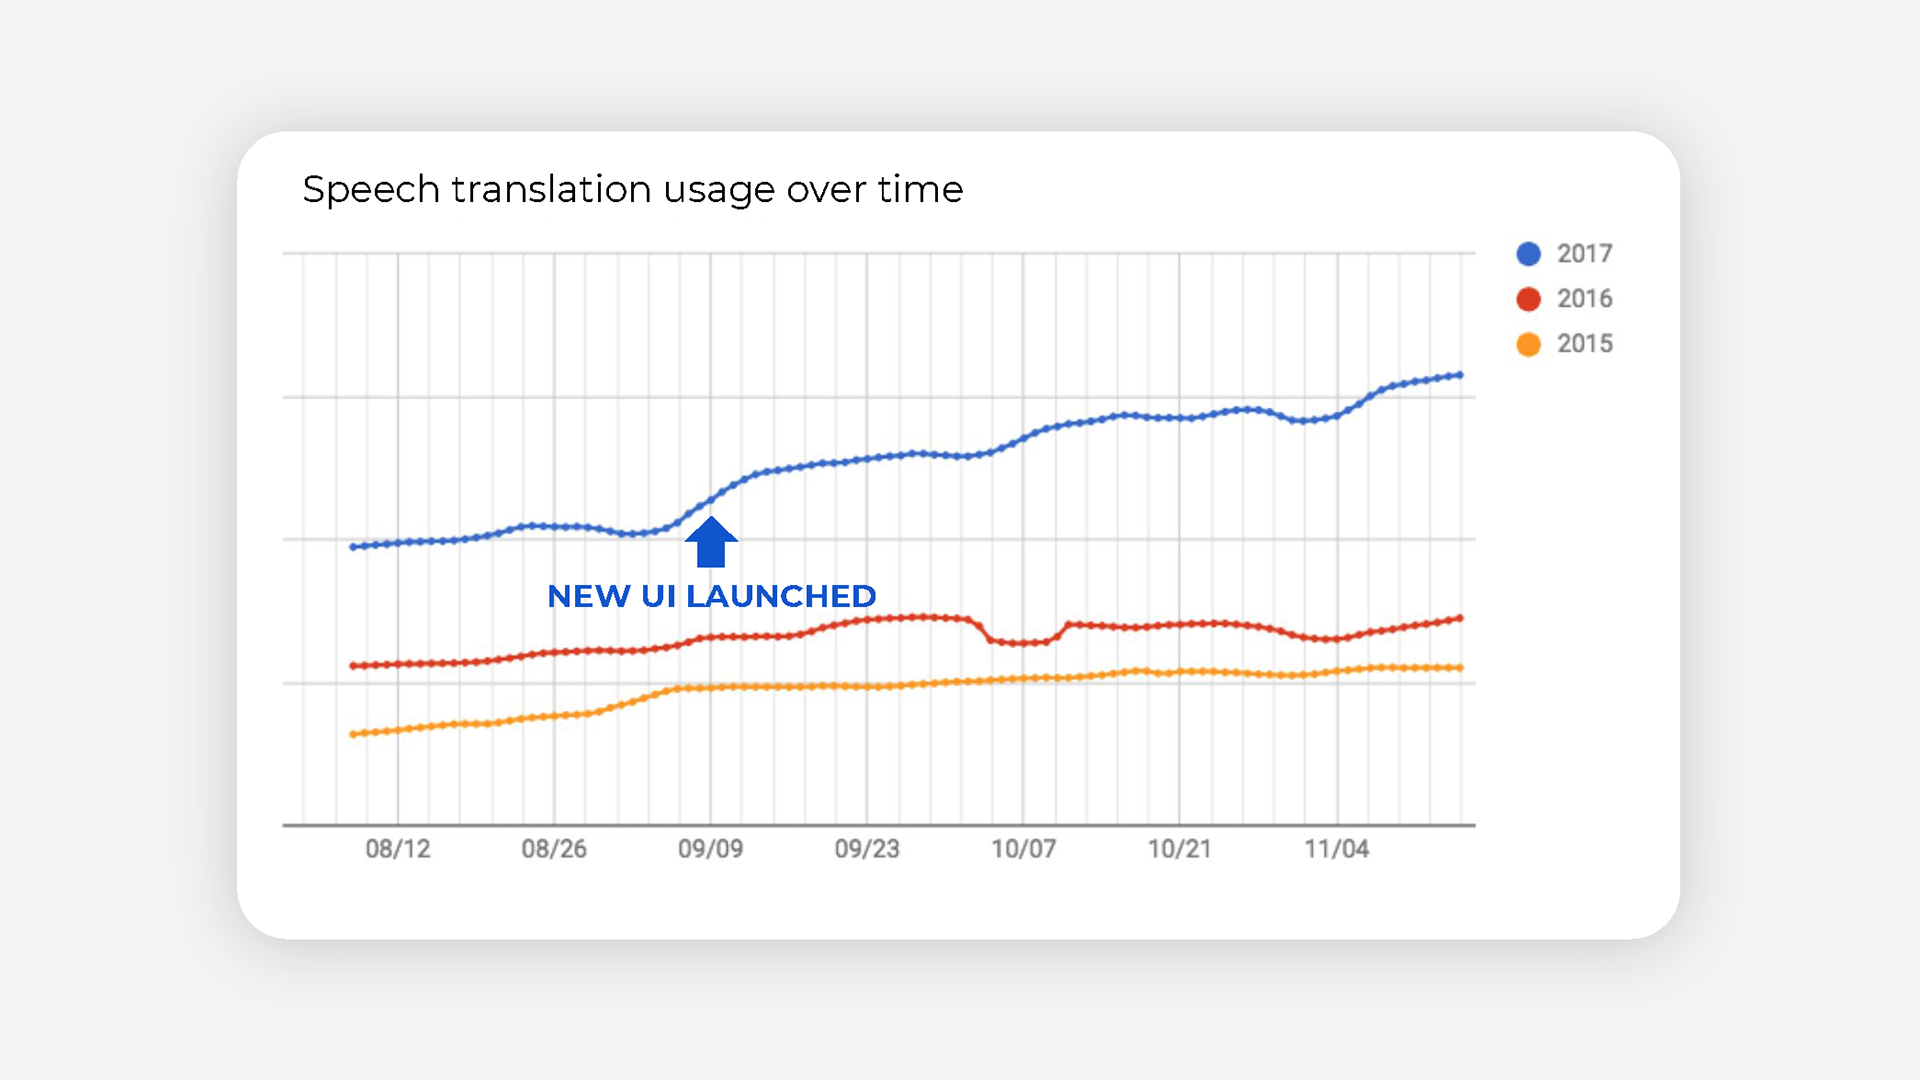The image size is (1920, 1080).
Task: Select the 09/23 x-axis date label
Action: pos(867,849)
